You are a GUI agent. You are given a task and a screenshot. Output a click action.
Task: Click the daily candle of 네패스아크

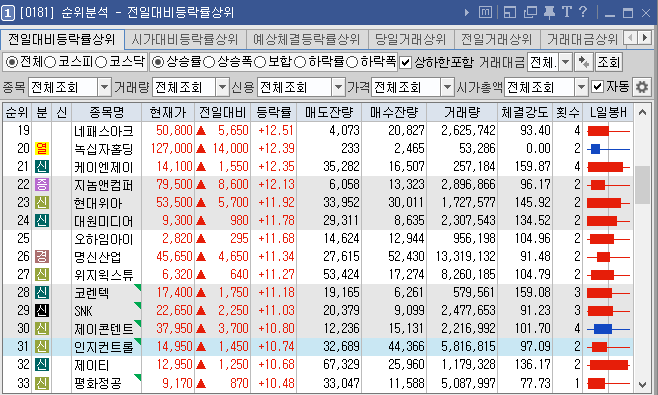coord(608,131)
